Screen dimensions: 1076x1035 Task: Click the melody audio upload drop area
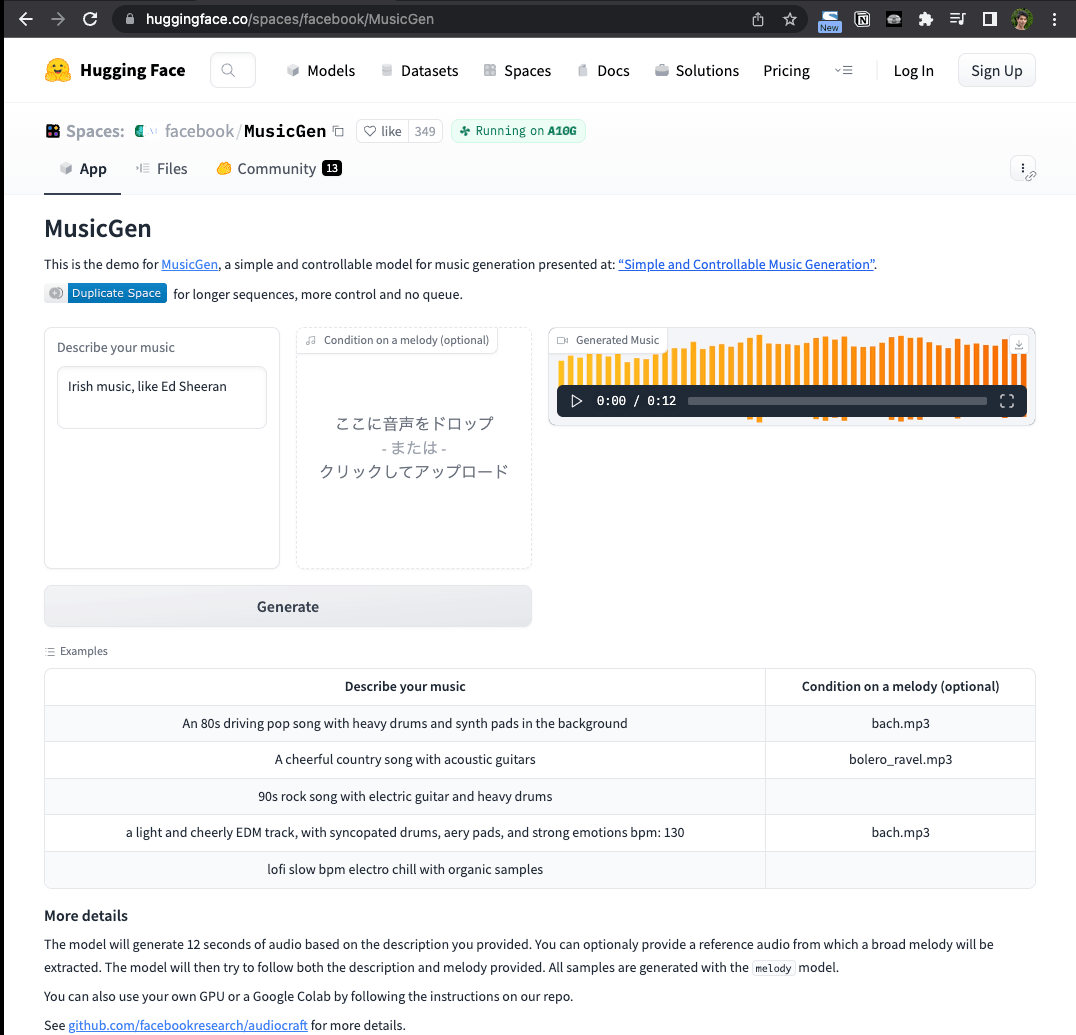tap(414, 447)
